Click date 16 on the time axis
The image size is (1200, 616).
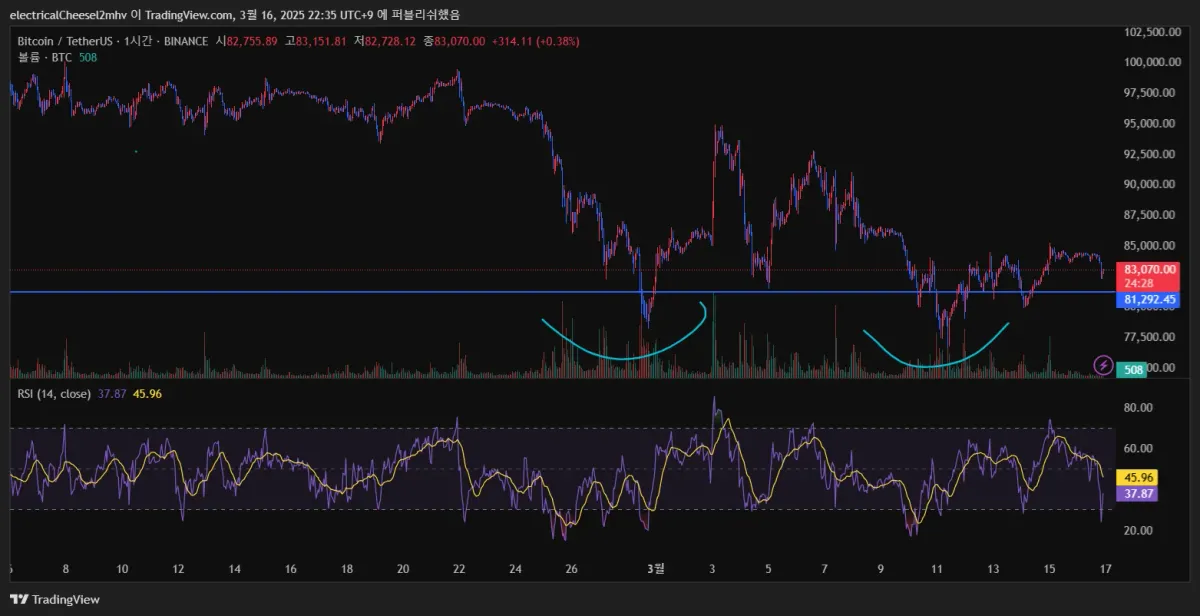tap(290, 568)
